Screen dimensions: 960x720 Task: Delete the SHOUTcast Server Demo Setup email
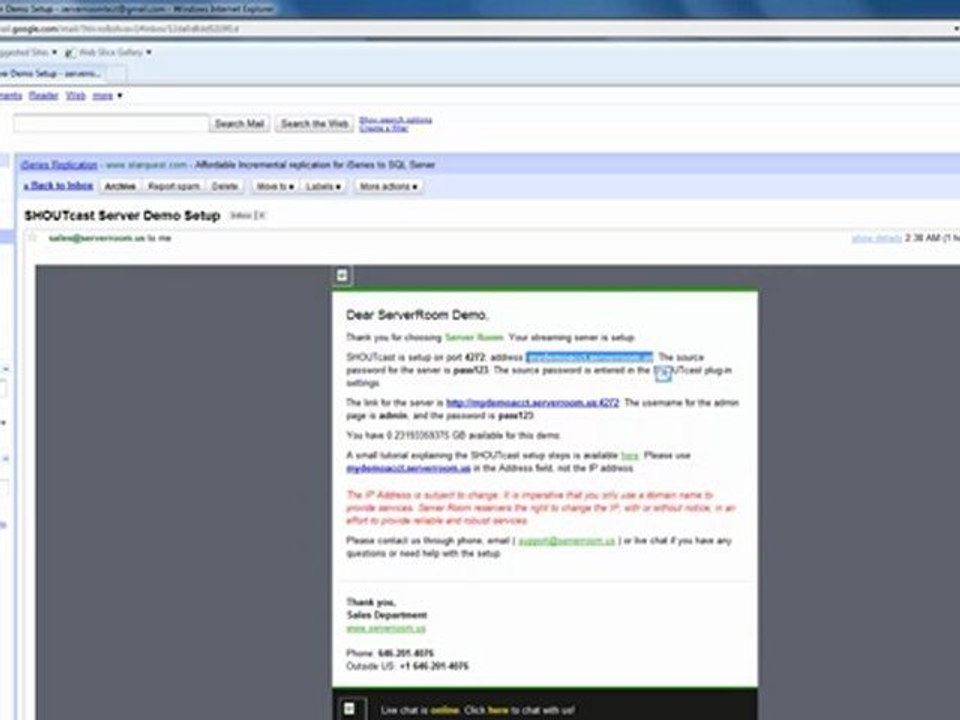point(225,186)
